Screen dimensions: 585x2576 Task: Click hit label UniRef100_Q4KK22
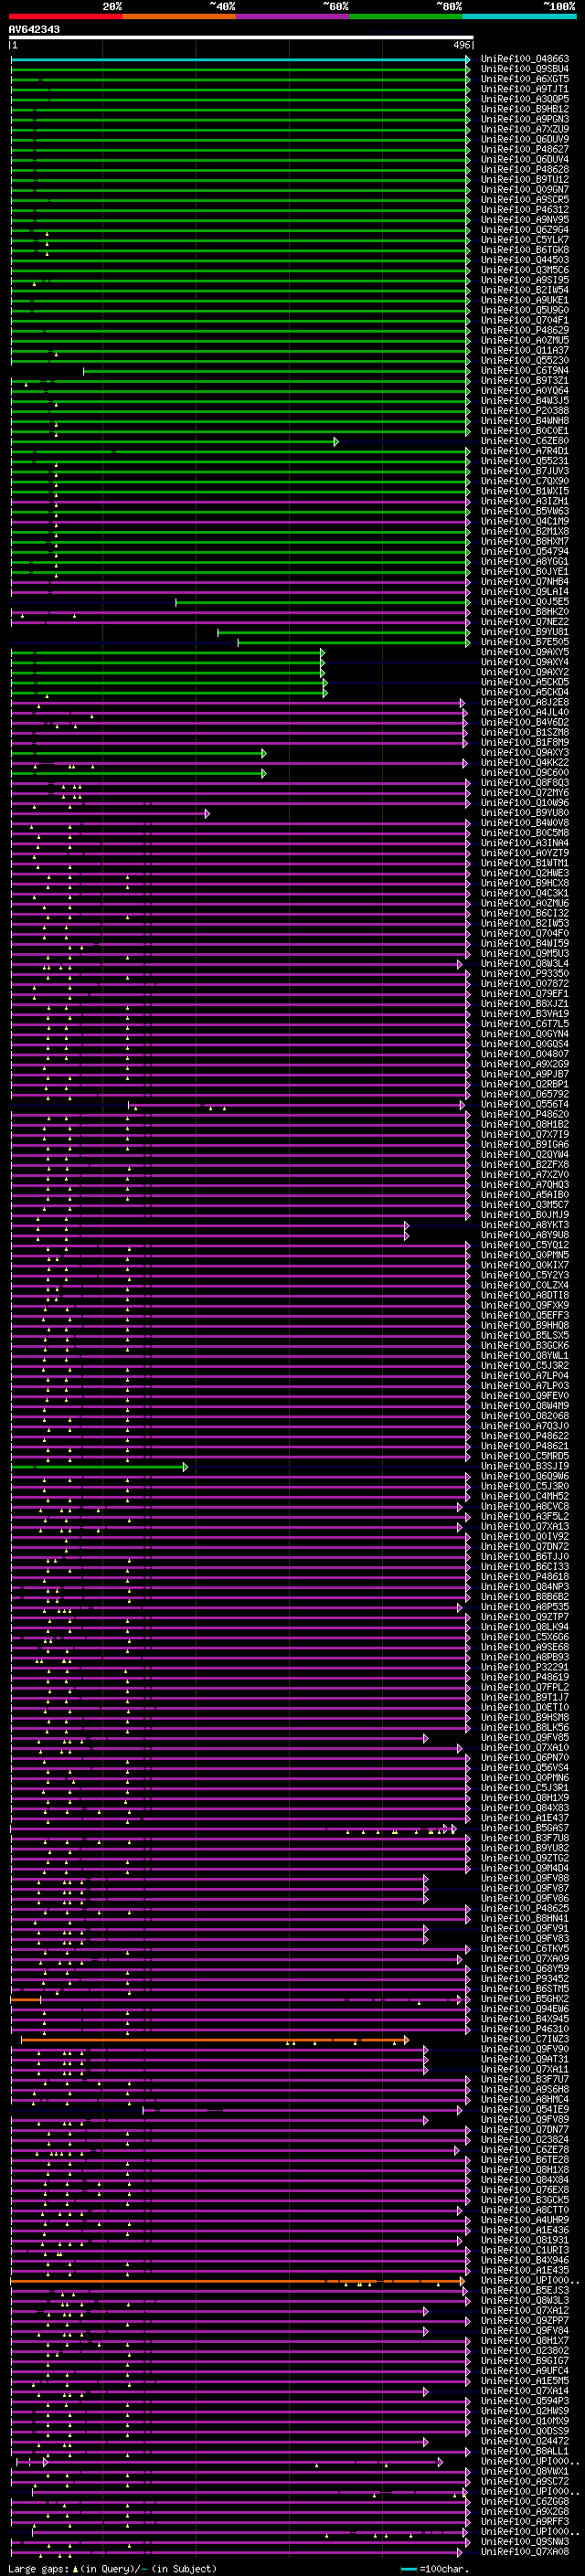(x=524, y=762)
